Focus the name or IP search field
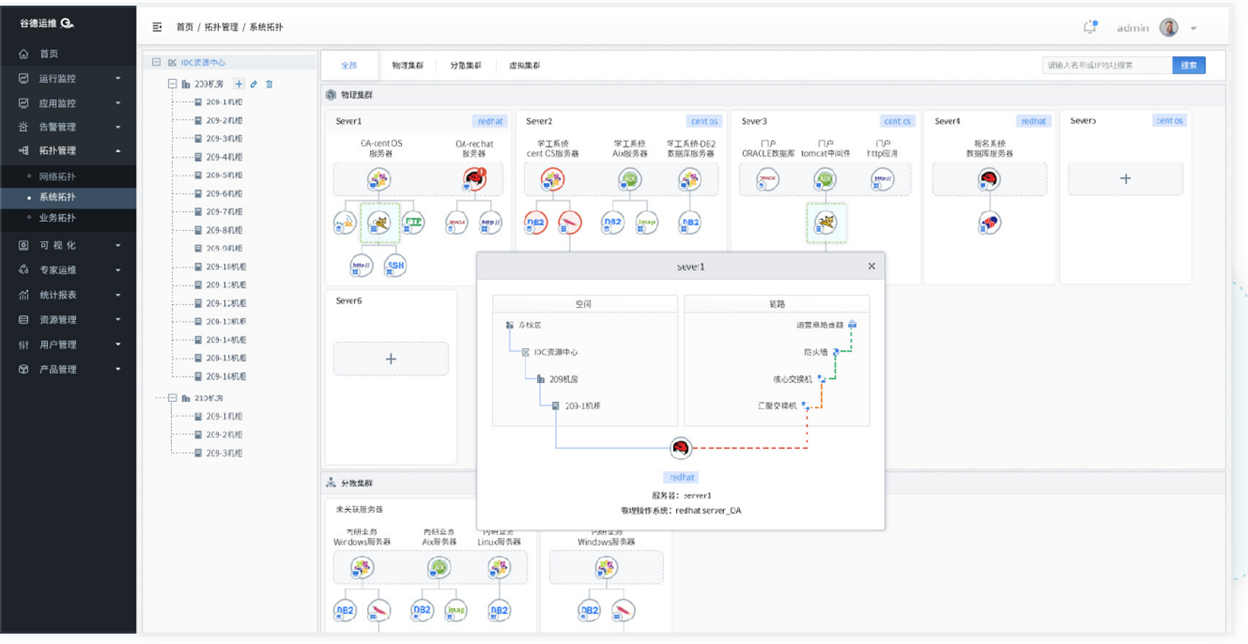The image size is (1248, 644). pos(1107,65)
